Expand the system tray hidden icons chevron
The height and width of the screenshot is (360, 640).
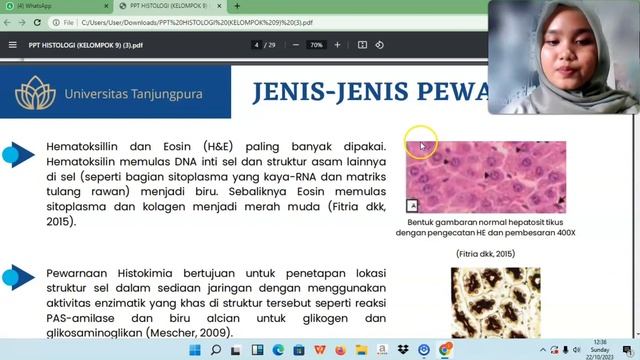tap(543, 350)
